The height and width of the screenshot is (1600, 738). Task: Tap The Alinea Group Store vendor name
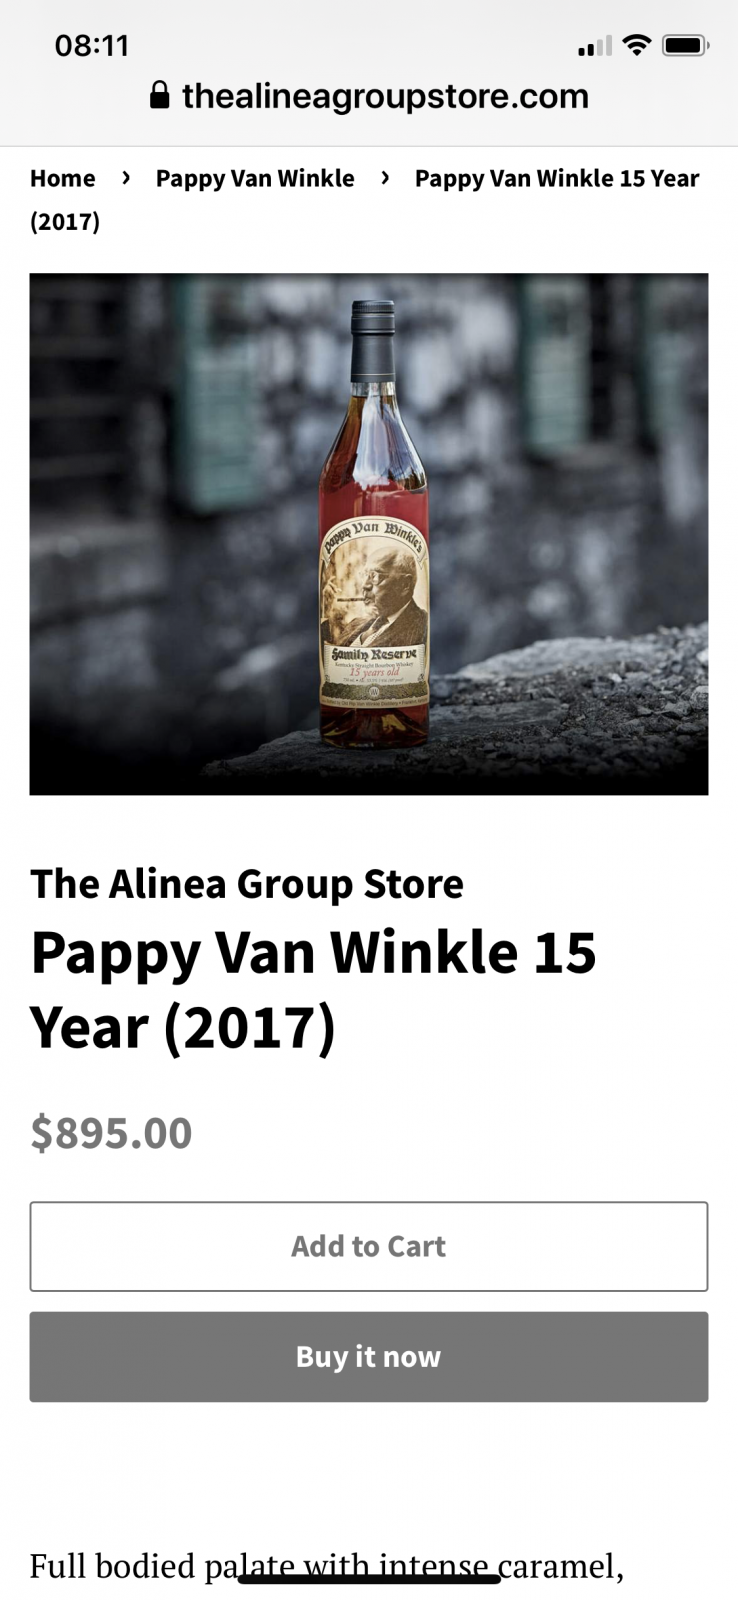(x=247, y=884)
